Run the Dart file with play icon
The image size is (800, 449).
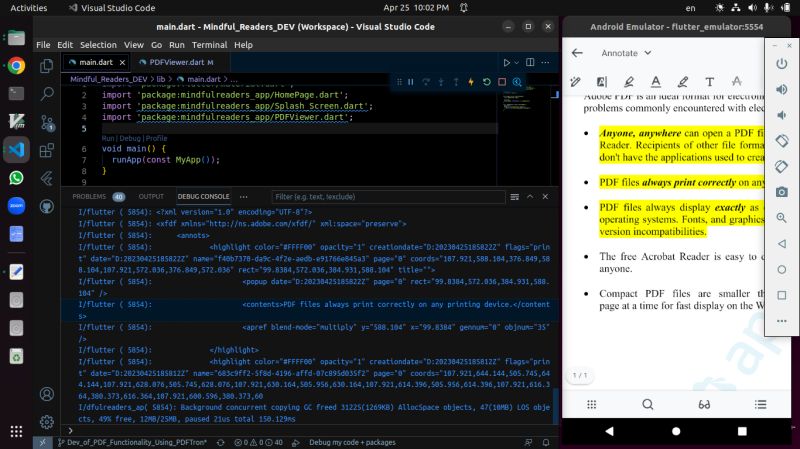click(506, 62)
